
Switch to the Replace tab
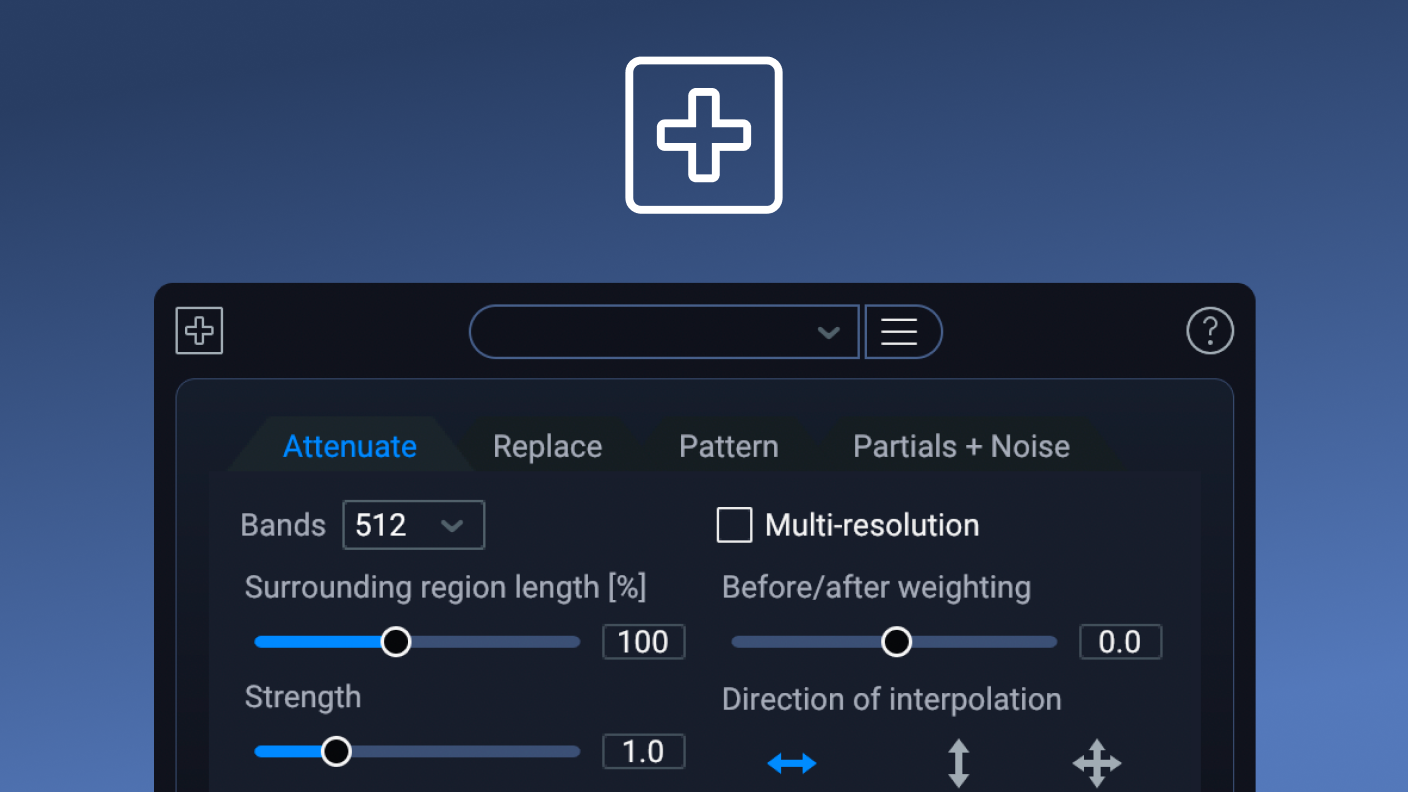[547, 446]
